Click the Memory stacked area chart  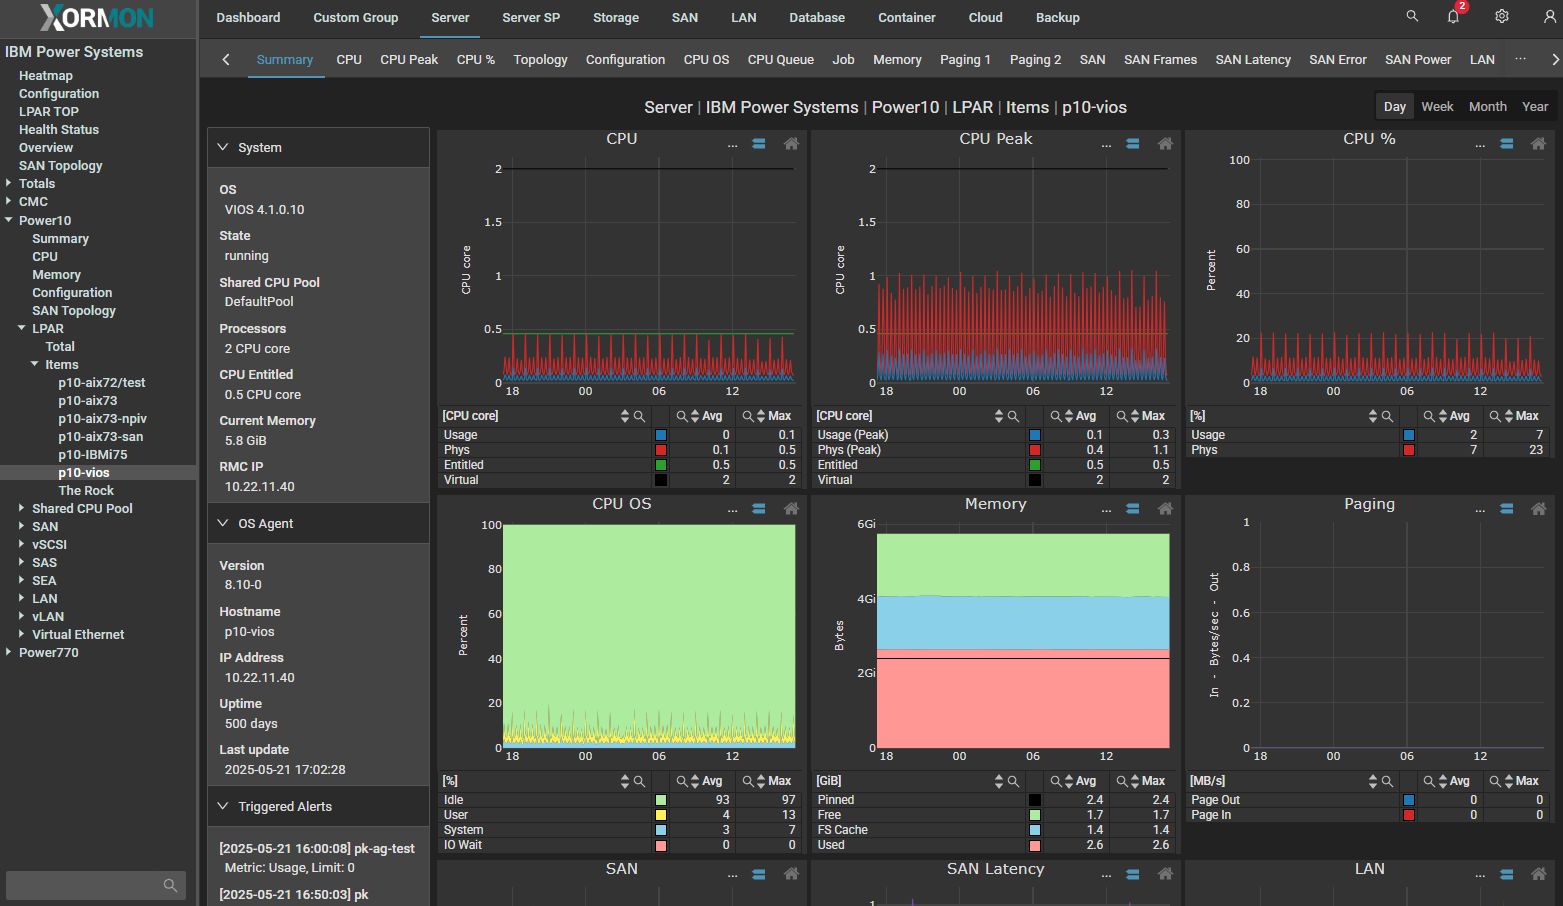1022,640
